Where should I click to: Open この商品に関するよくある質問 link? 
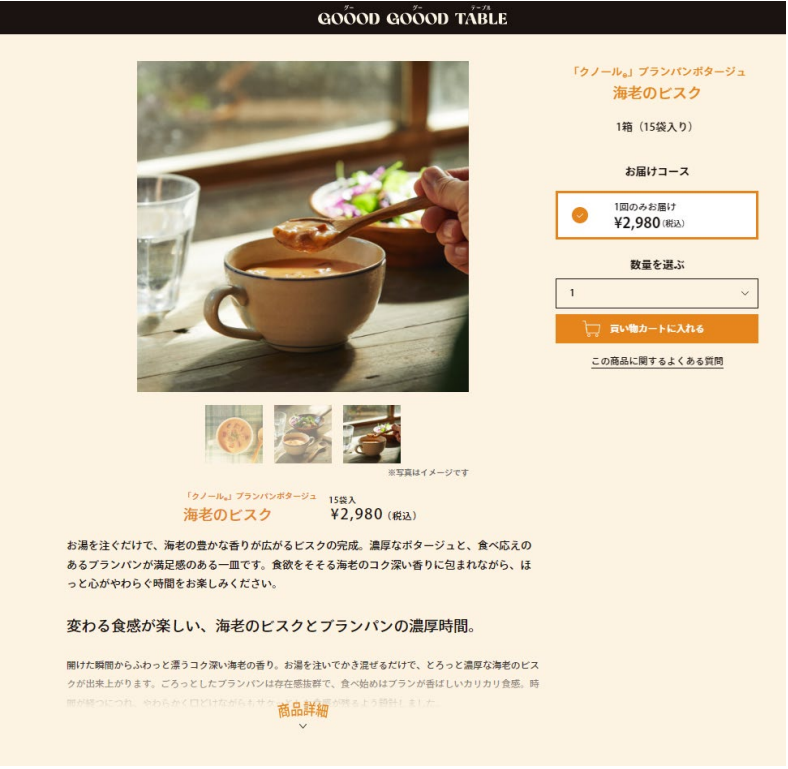click(x=657, y=361)
